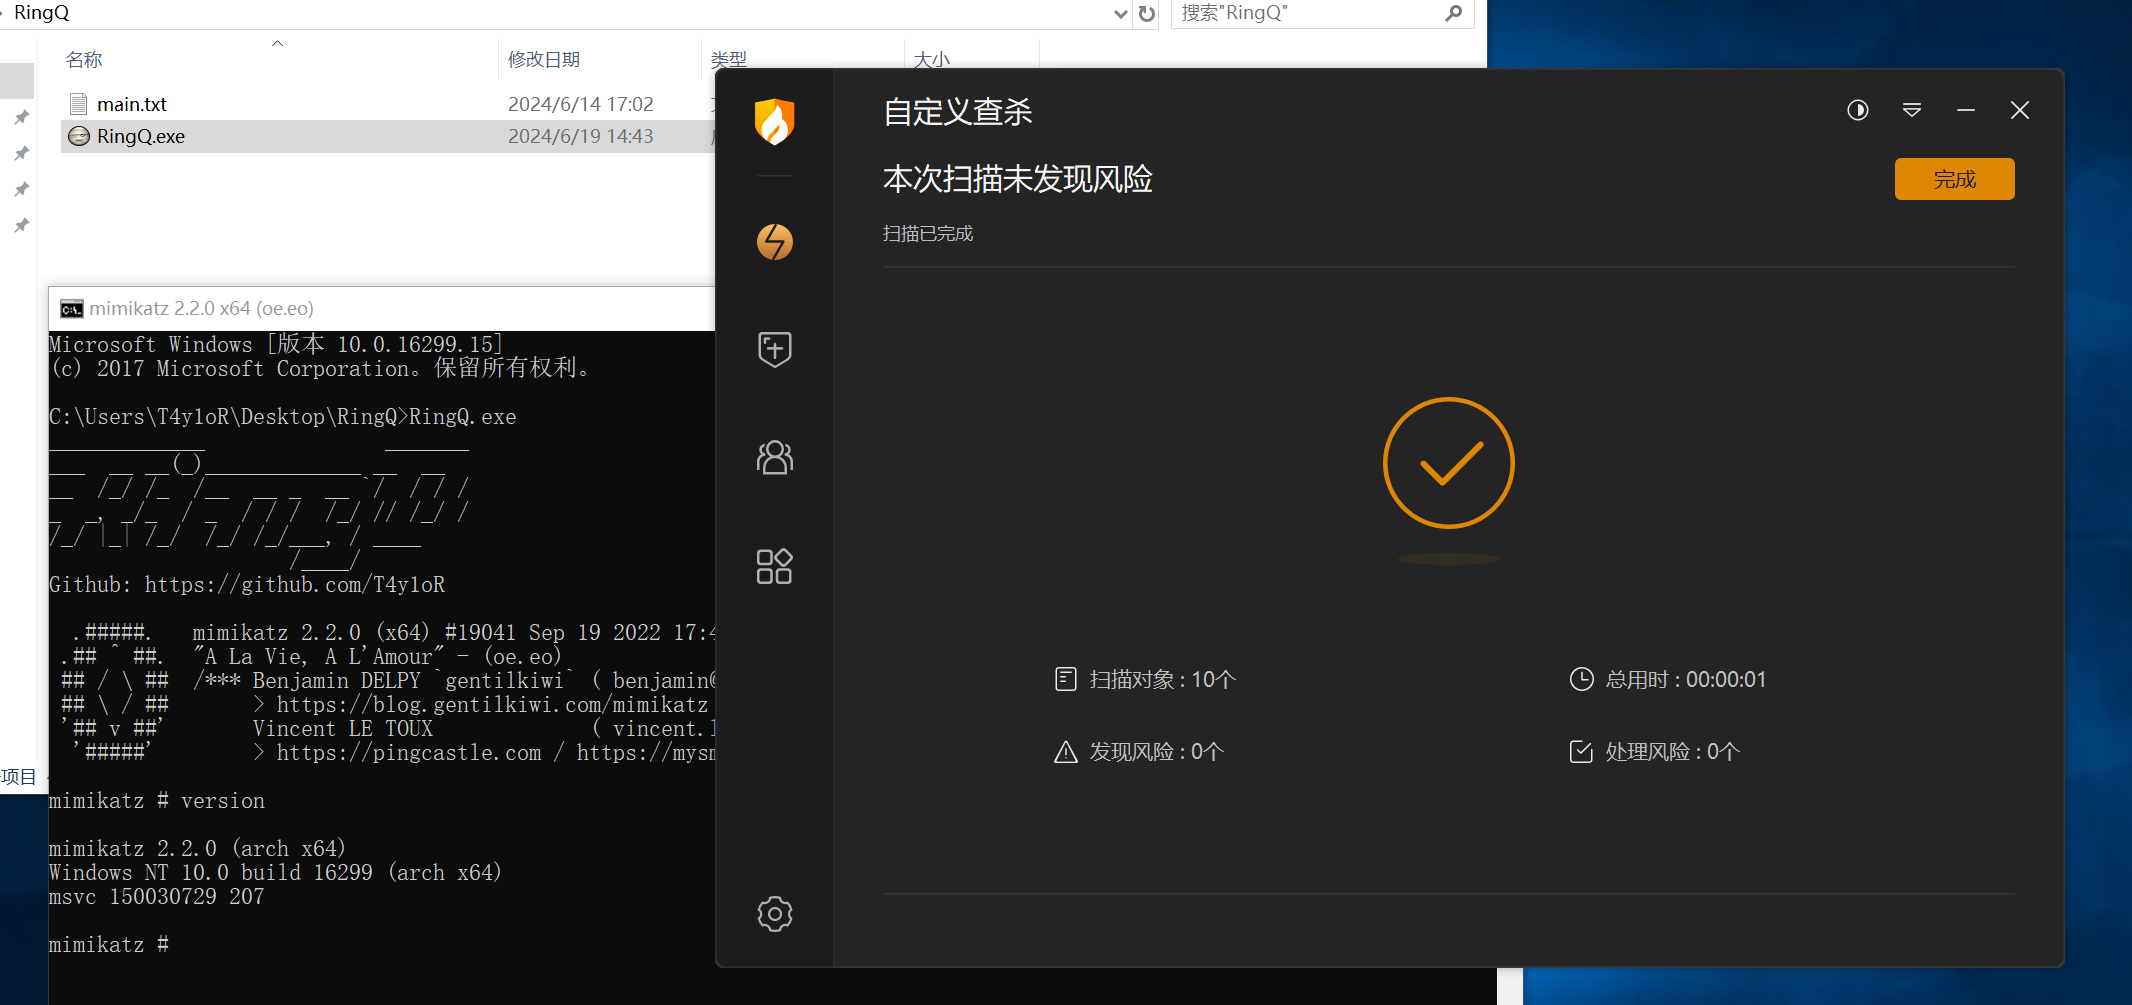The width and height of the screenshot is (2132, 1005).
Task: Close the Huorong scan window
Action: click(x=2020, y=110)
